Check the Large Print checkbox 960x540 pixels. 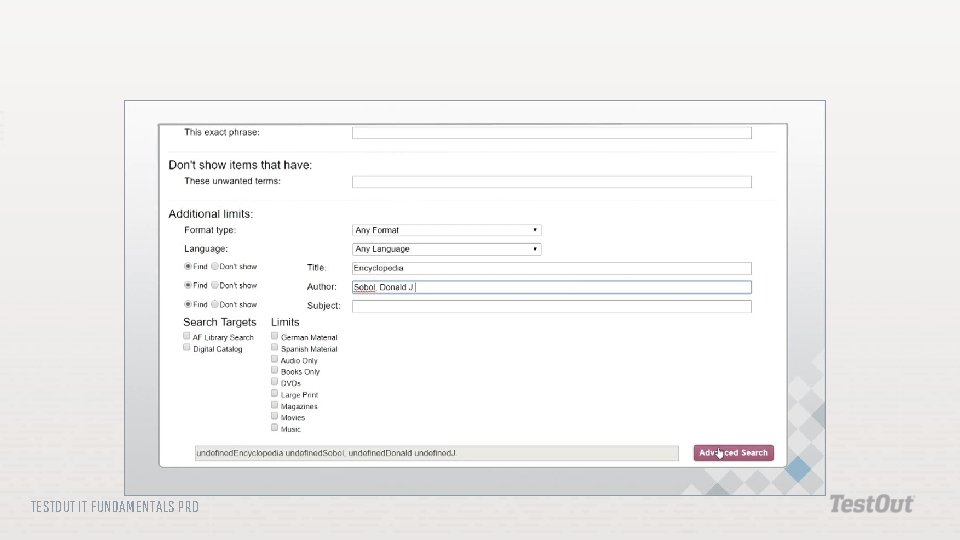click(274, 394)
